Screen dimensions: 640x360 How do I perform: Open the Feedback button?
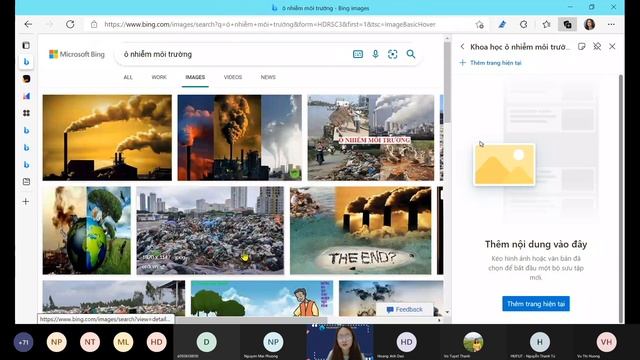coord(405,310)
